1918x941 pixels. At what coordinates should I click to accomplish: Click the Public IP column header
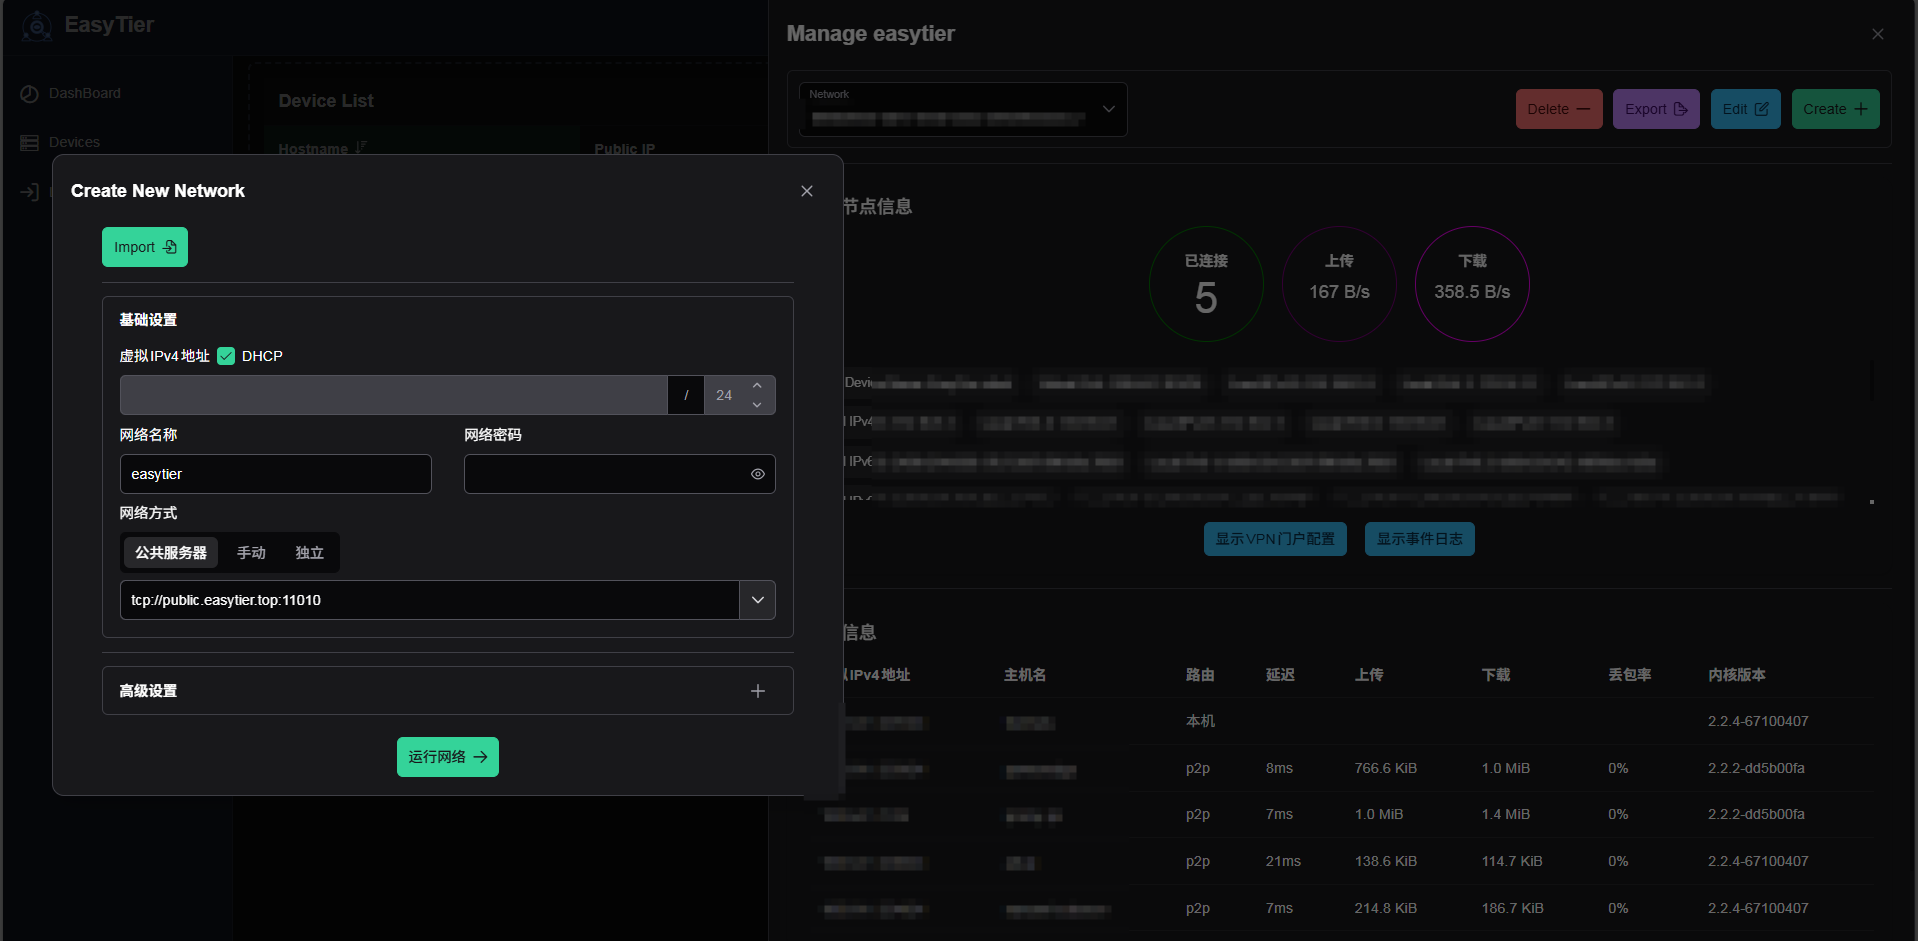625,149
